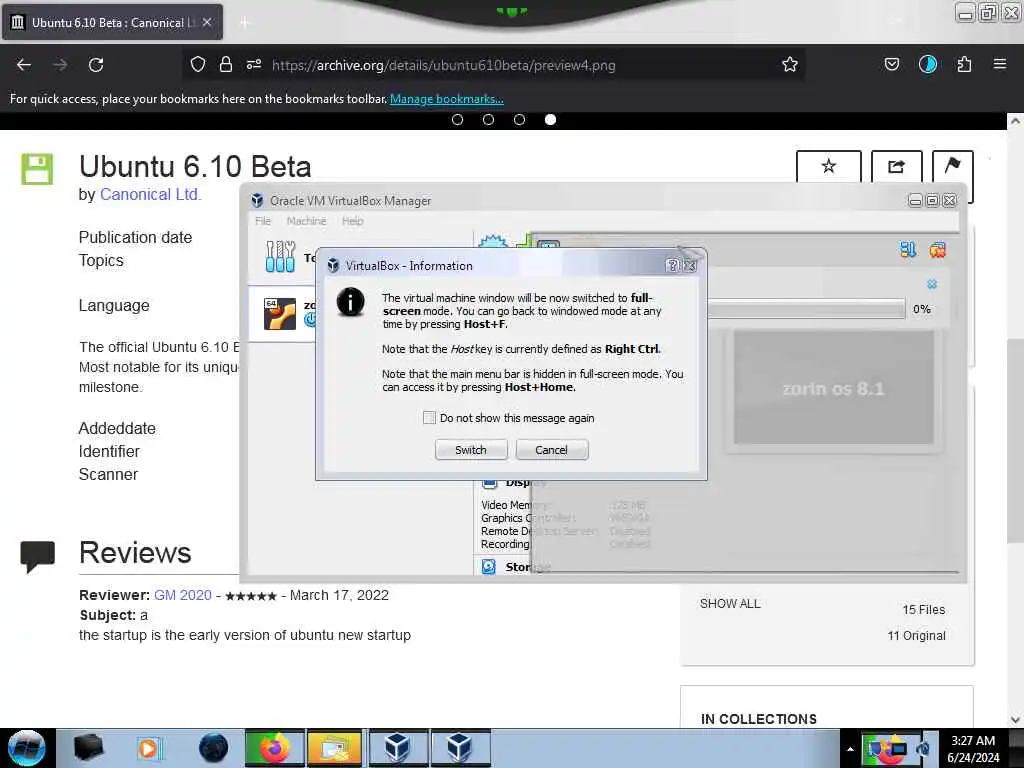
Task: Click the Canonical Ltd. author link
Action: coord(150,195)
